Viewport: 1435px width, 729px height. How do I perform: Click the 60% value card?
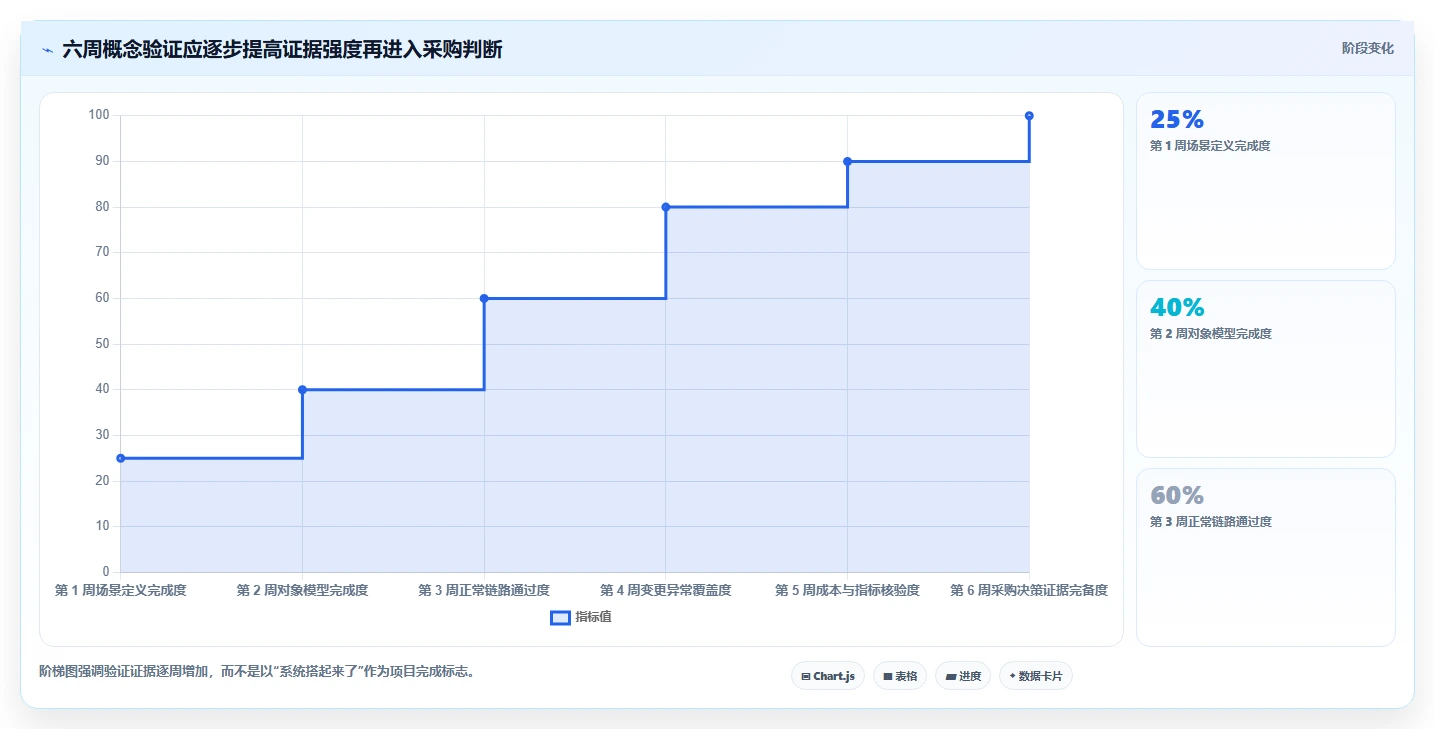point(1266,557)
